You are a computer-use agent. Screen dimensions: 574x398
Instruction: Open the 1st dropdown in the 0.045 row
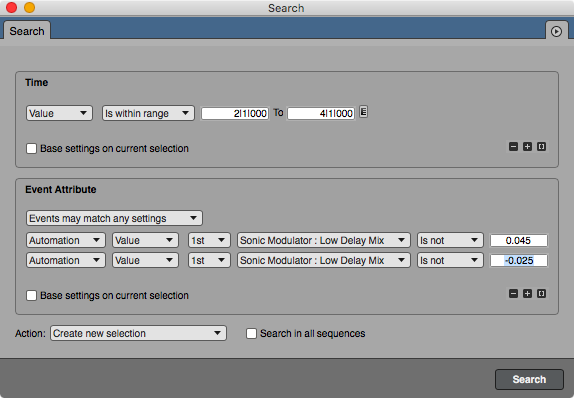pyautogui.click(x=209, y=241)
